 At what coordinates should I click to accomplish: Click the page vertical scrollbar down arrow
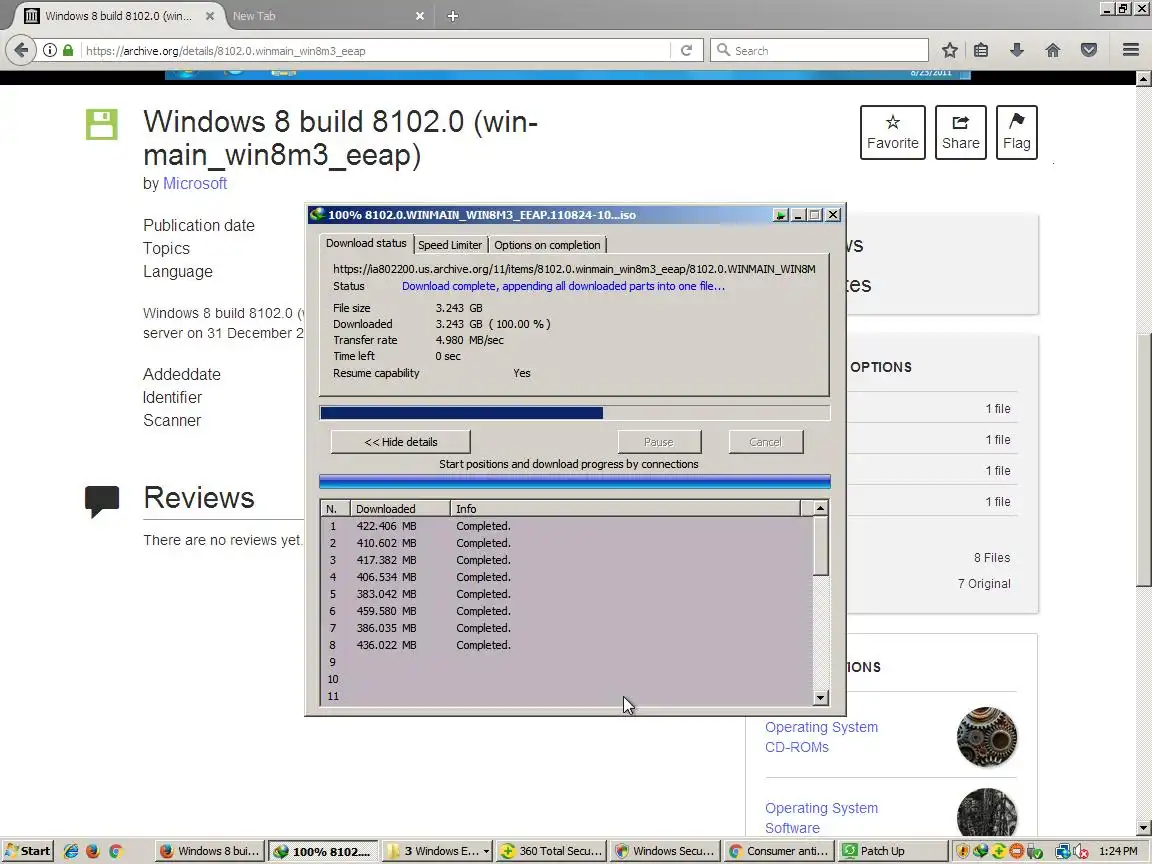click(x=1143, y=827)
